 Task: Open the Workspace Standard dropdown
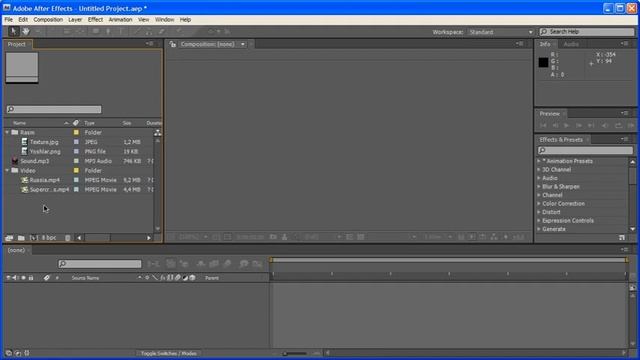click(x=501, y=32)
